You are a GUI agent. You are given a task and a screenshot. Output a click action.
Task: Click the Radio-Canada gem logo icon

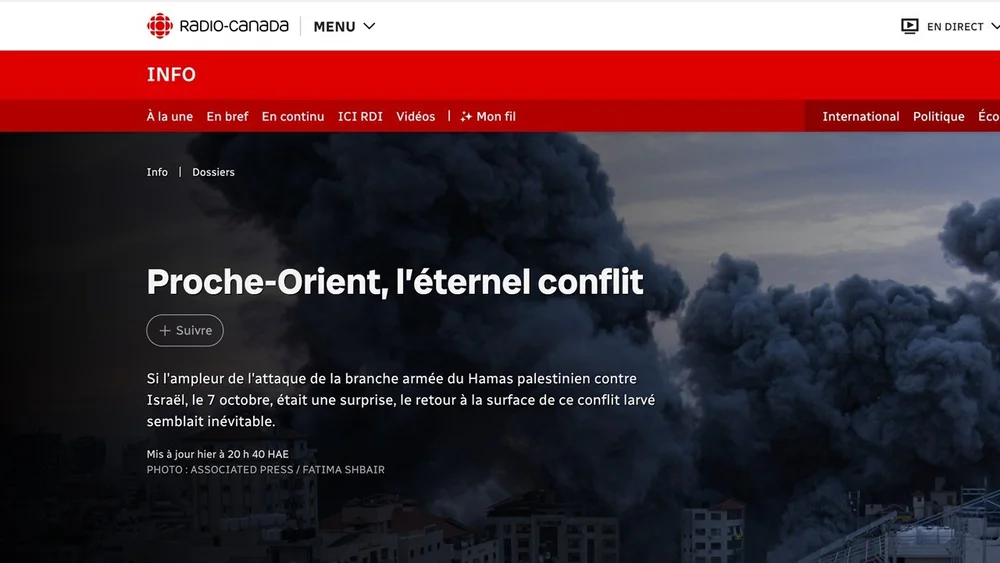pos(159,26)
